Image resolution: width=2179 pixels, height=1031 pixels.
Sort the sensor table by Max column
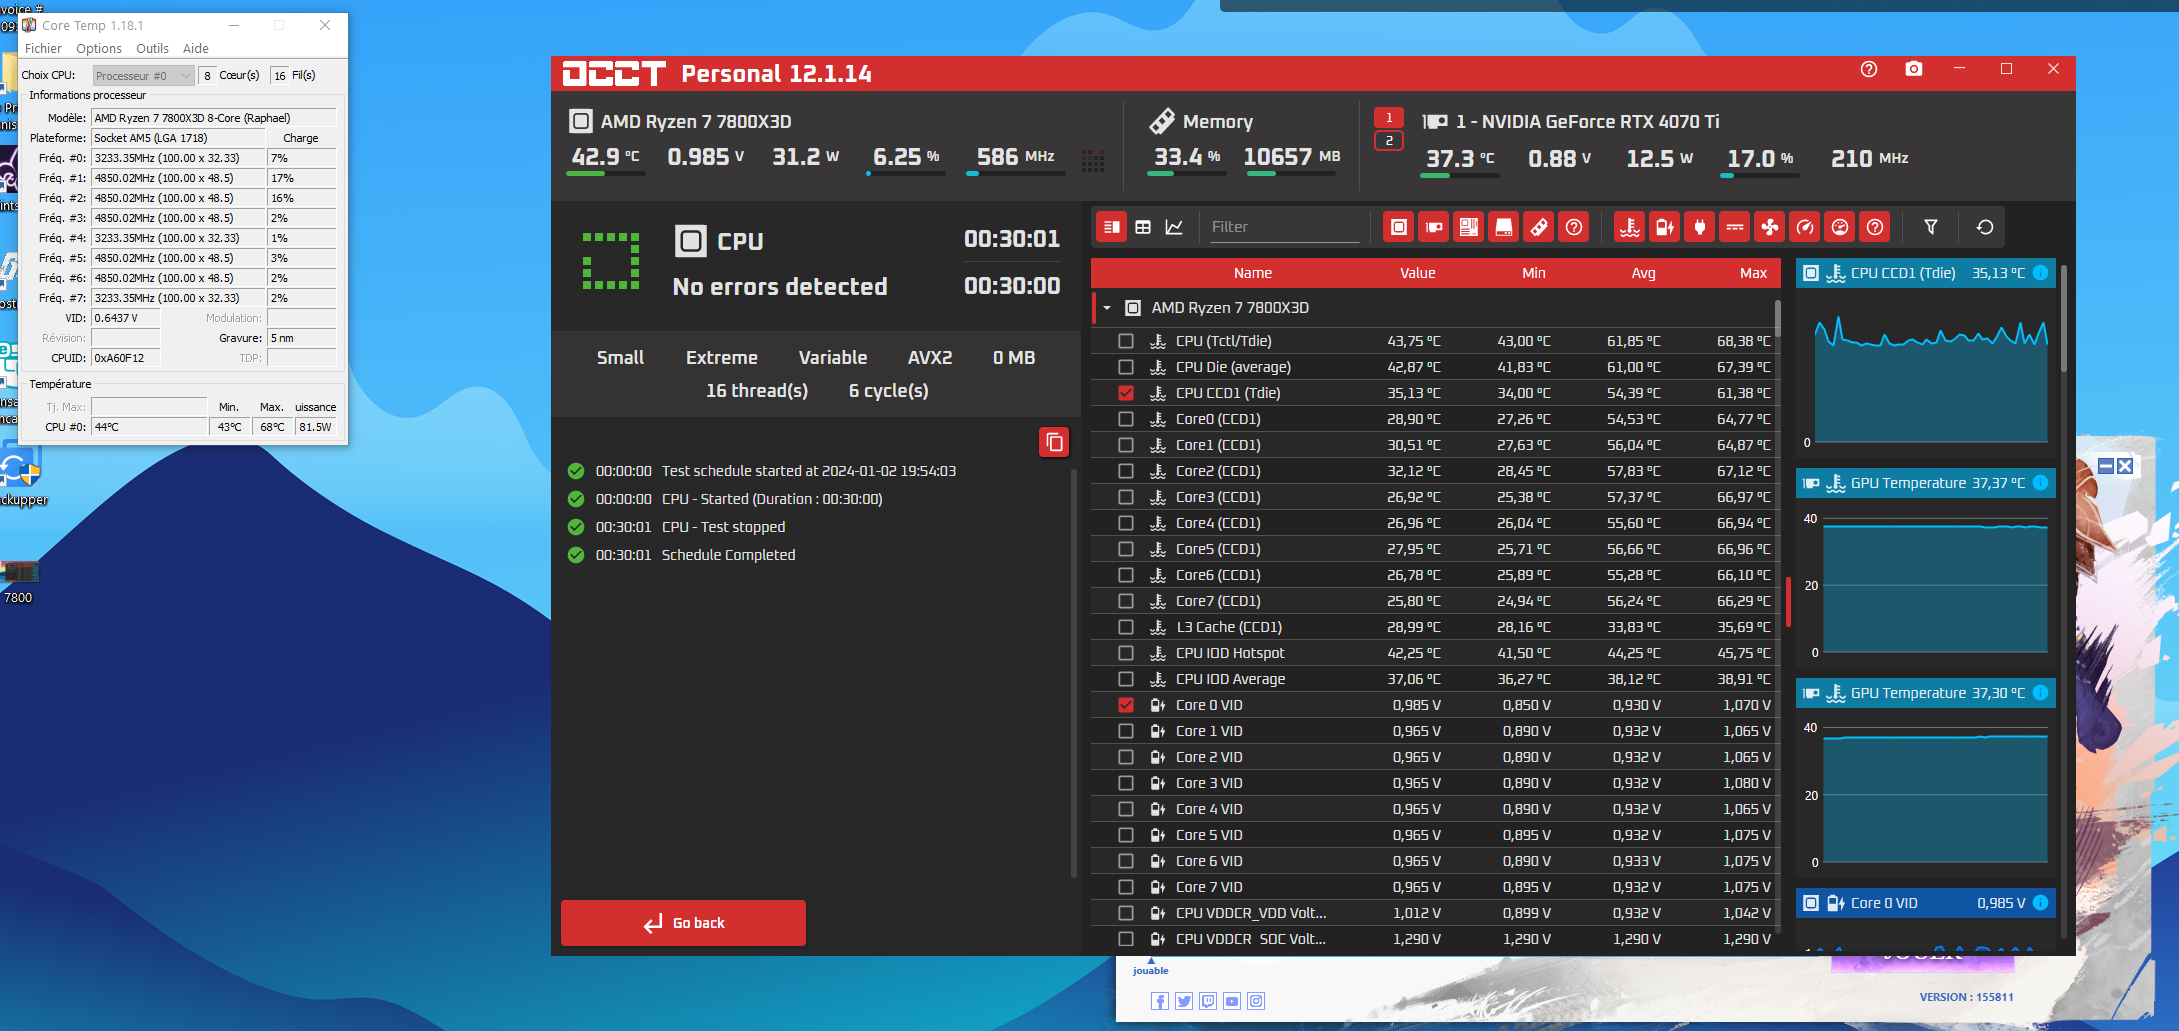click(x=1753, y=273)
